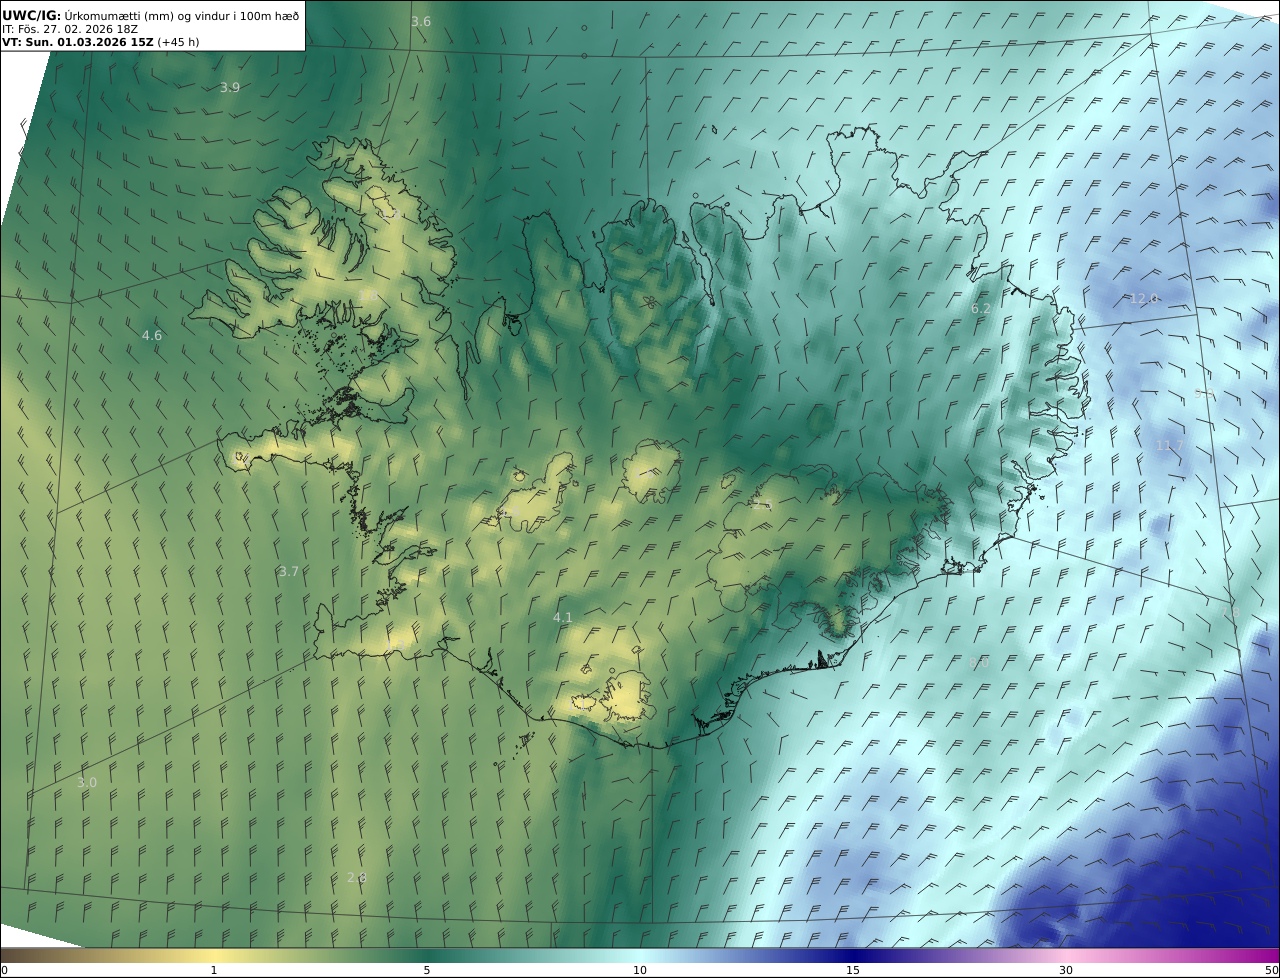The height and width of the screenshot is (978, 1280).
Task: Click the colorbar tick label 50
Action: click(1272, 970)
